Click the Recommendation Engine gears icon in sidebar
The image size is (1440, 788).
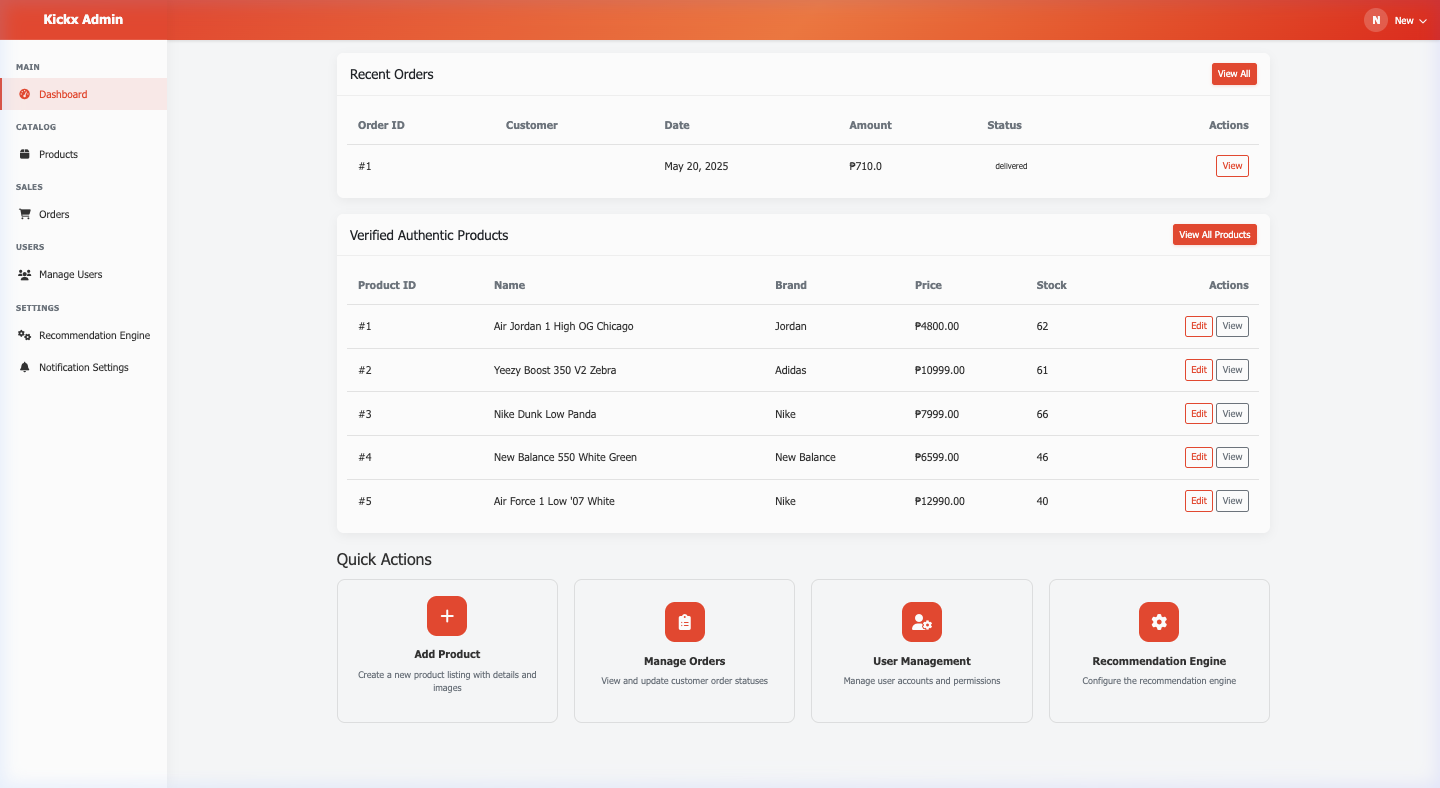[x=25, y=335]
